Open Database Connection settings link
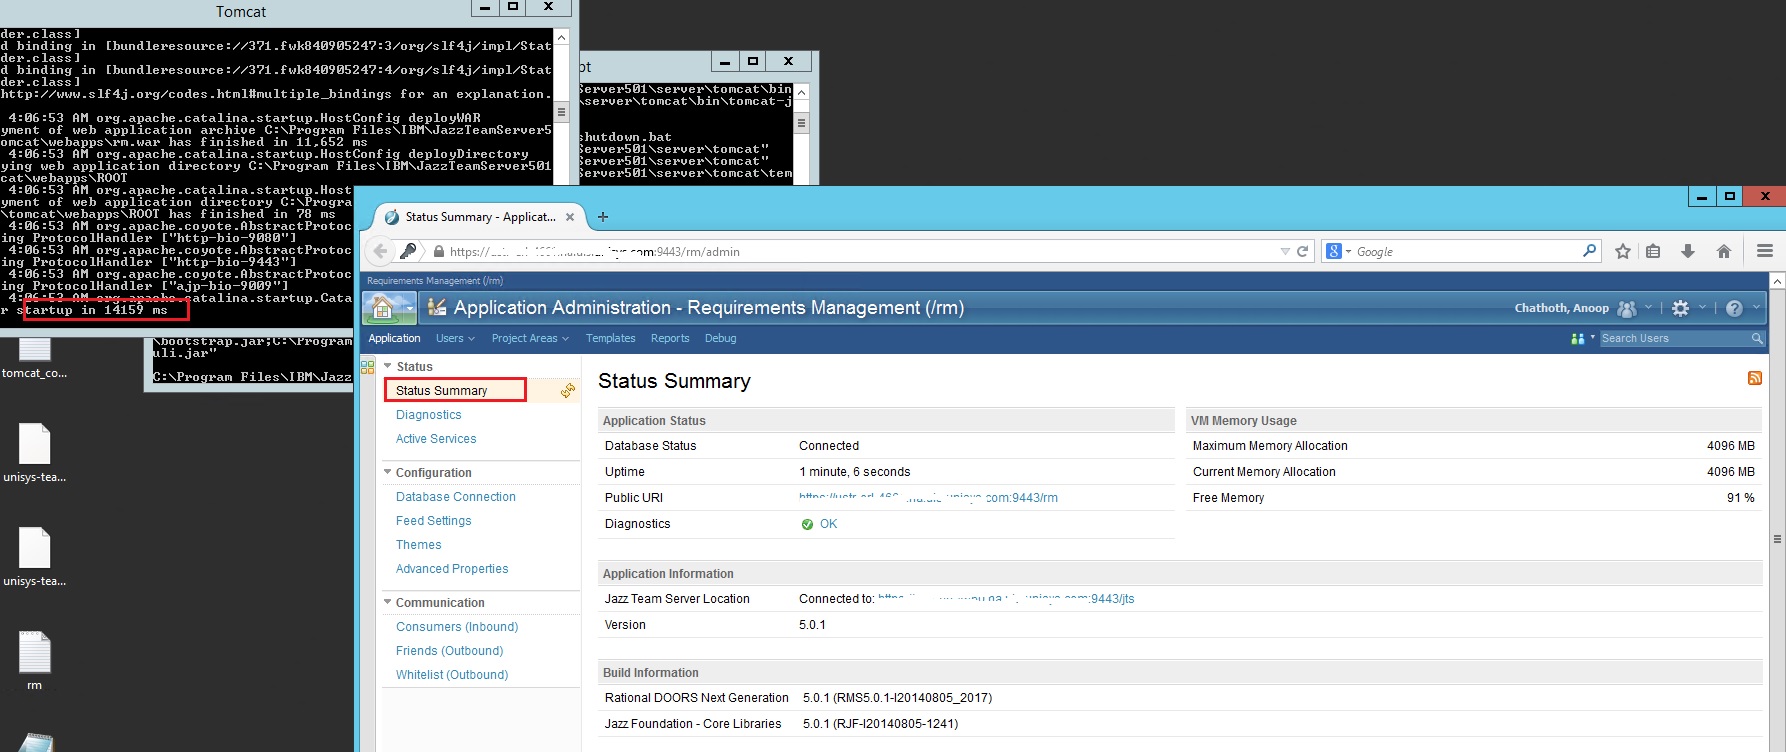Screen dimensions: 1786x752 (456, 497)
